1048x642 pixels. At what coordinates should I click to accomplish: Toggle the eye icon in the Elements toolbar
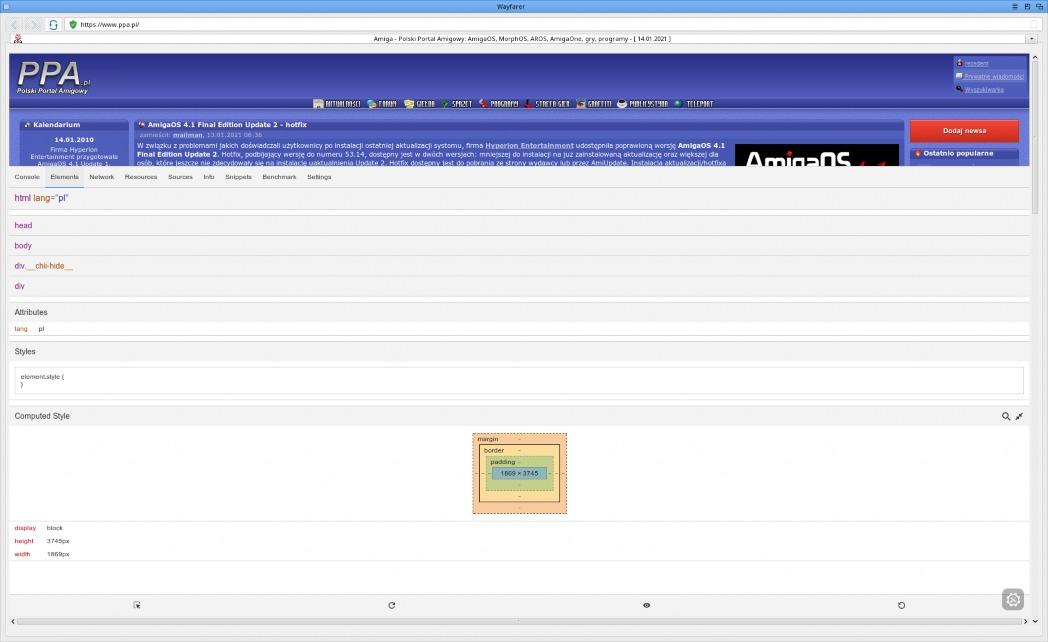tap(646, 605)
